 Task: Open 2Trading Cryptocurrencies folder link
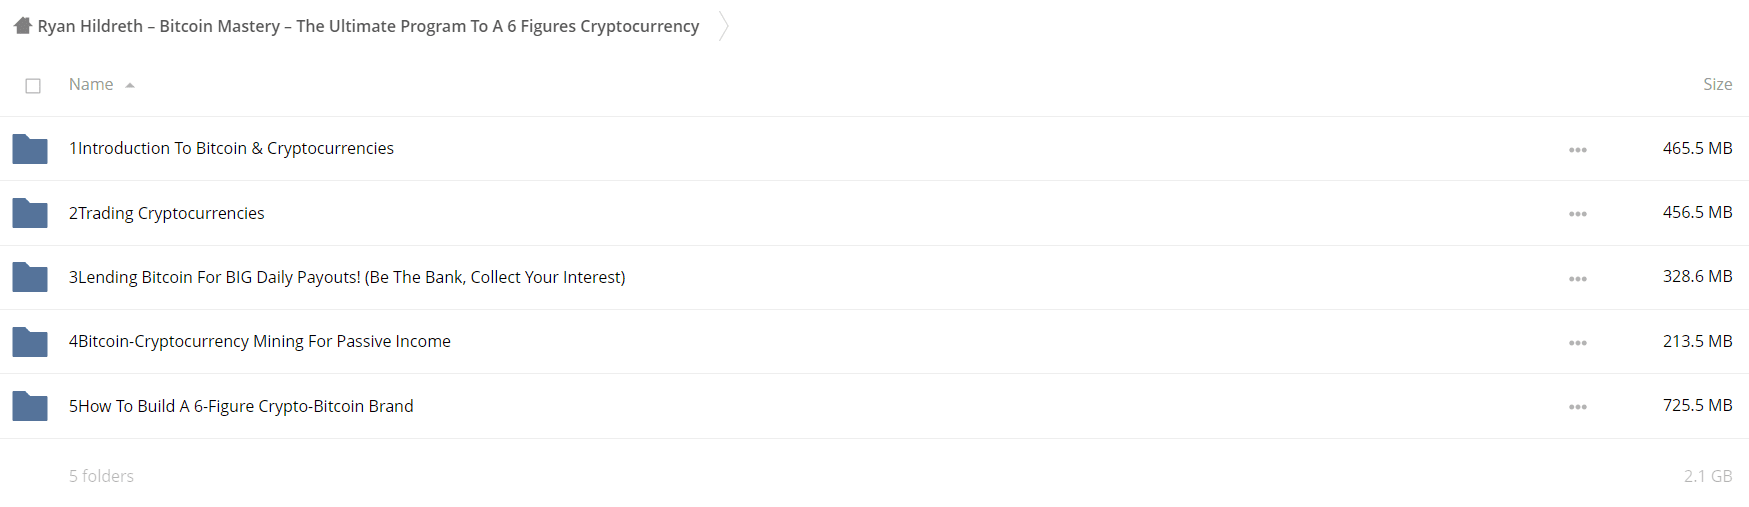point(166,213)
